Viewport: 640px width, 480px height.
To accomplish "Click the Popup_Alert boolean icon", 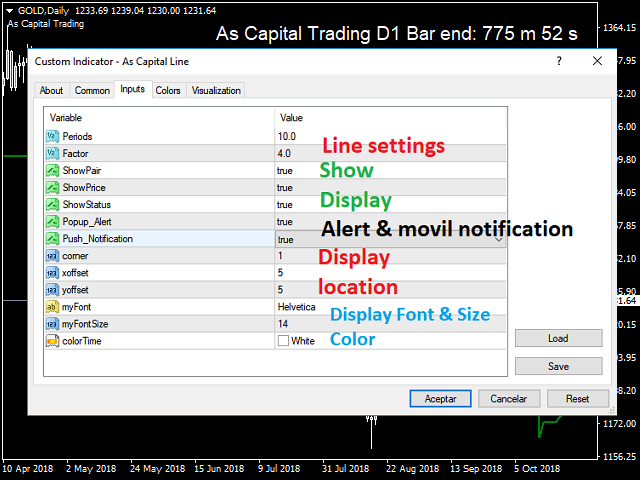I will pos(52,221).
